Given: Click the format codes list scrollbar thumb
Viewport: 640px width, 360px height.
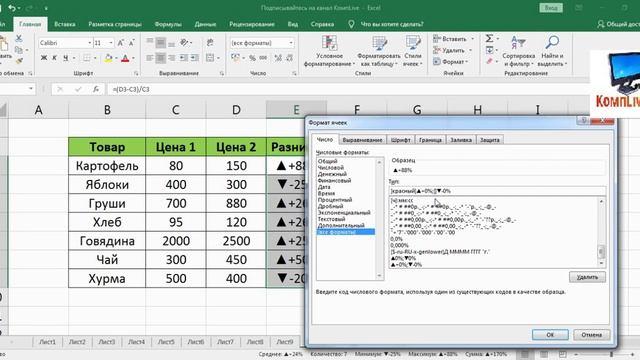Looking at the screenshot, I should point(601,252).
